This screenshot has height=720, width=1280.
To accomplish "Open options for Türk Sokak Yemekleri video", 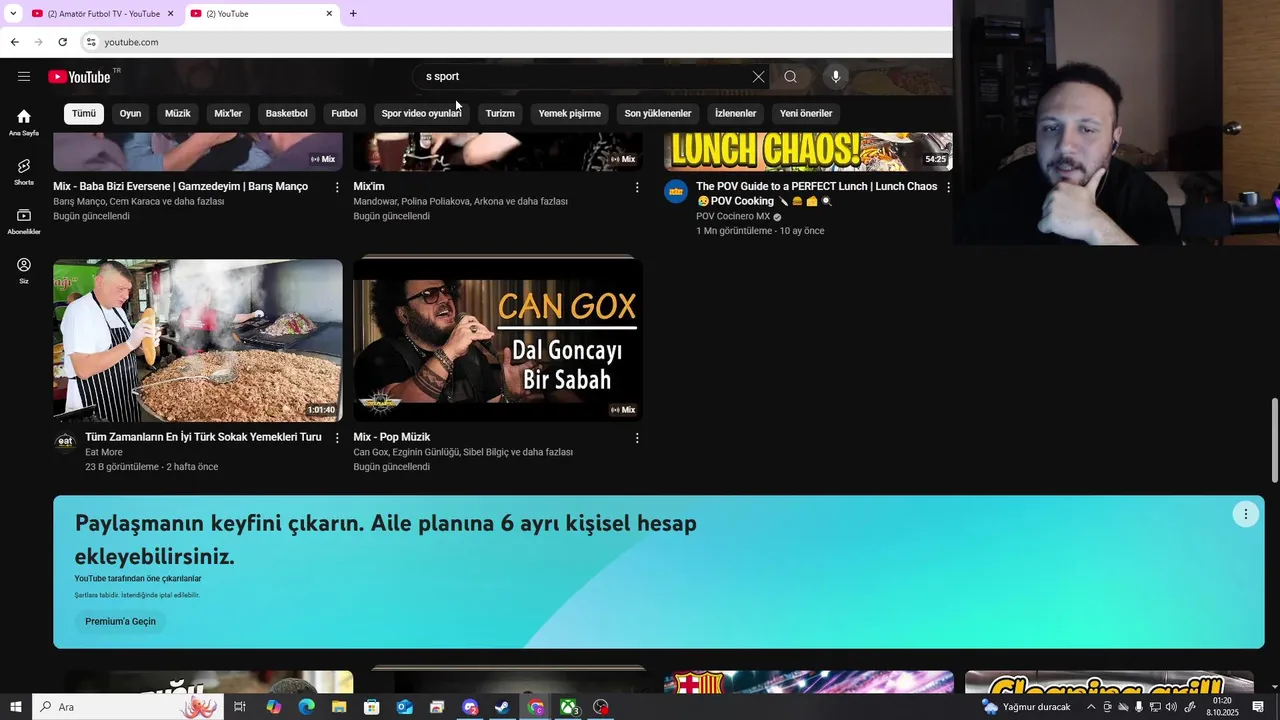I will [337, 438].
